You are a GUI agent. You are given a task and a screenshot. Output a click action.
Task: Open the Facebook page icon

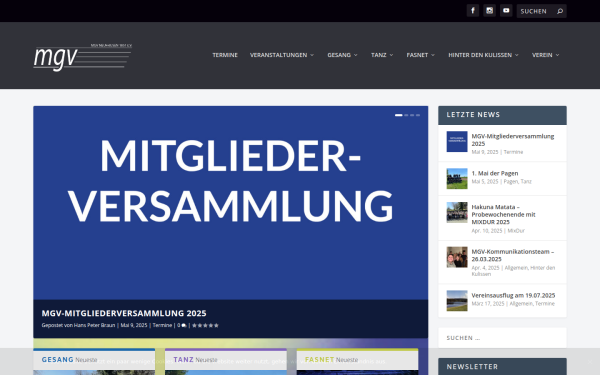point(473,11)
